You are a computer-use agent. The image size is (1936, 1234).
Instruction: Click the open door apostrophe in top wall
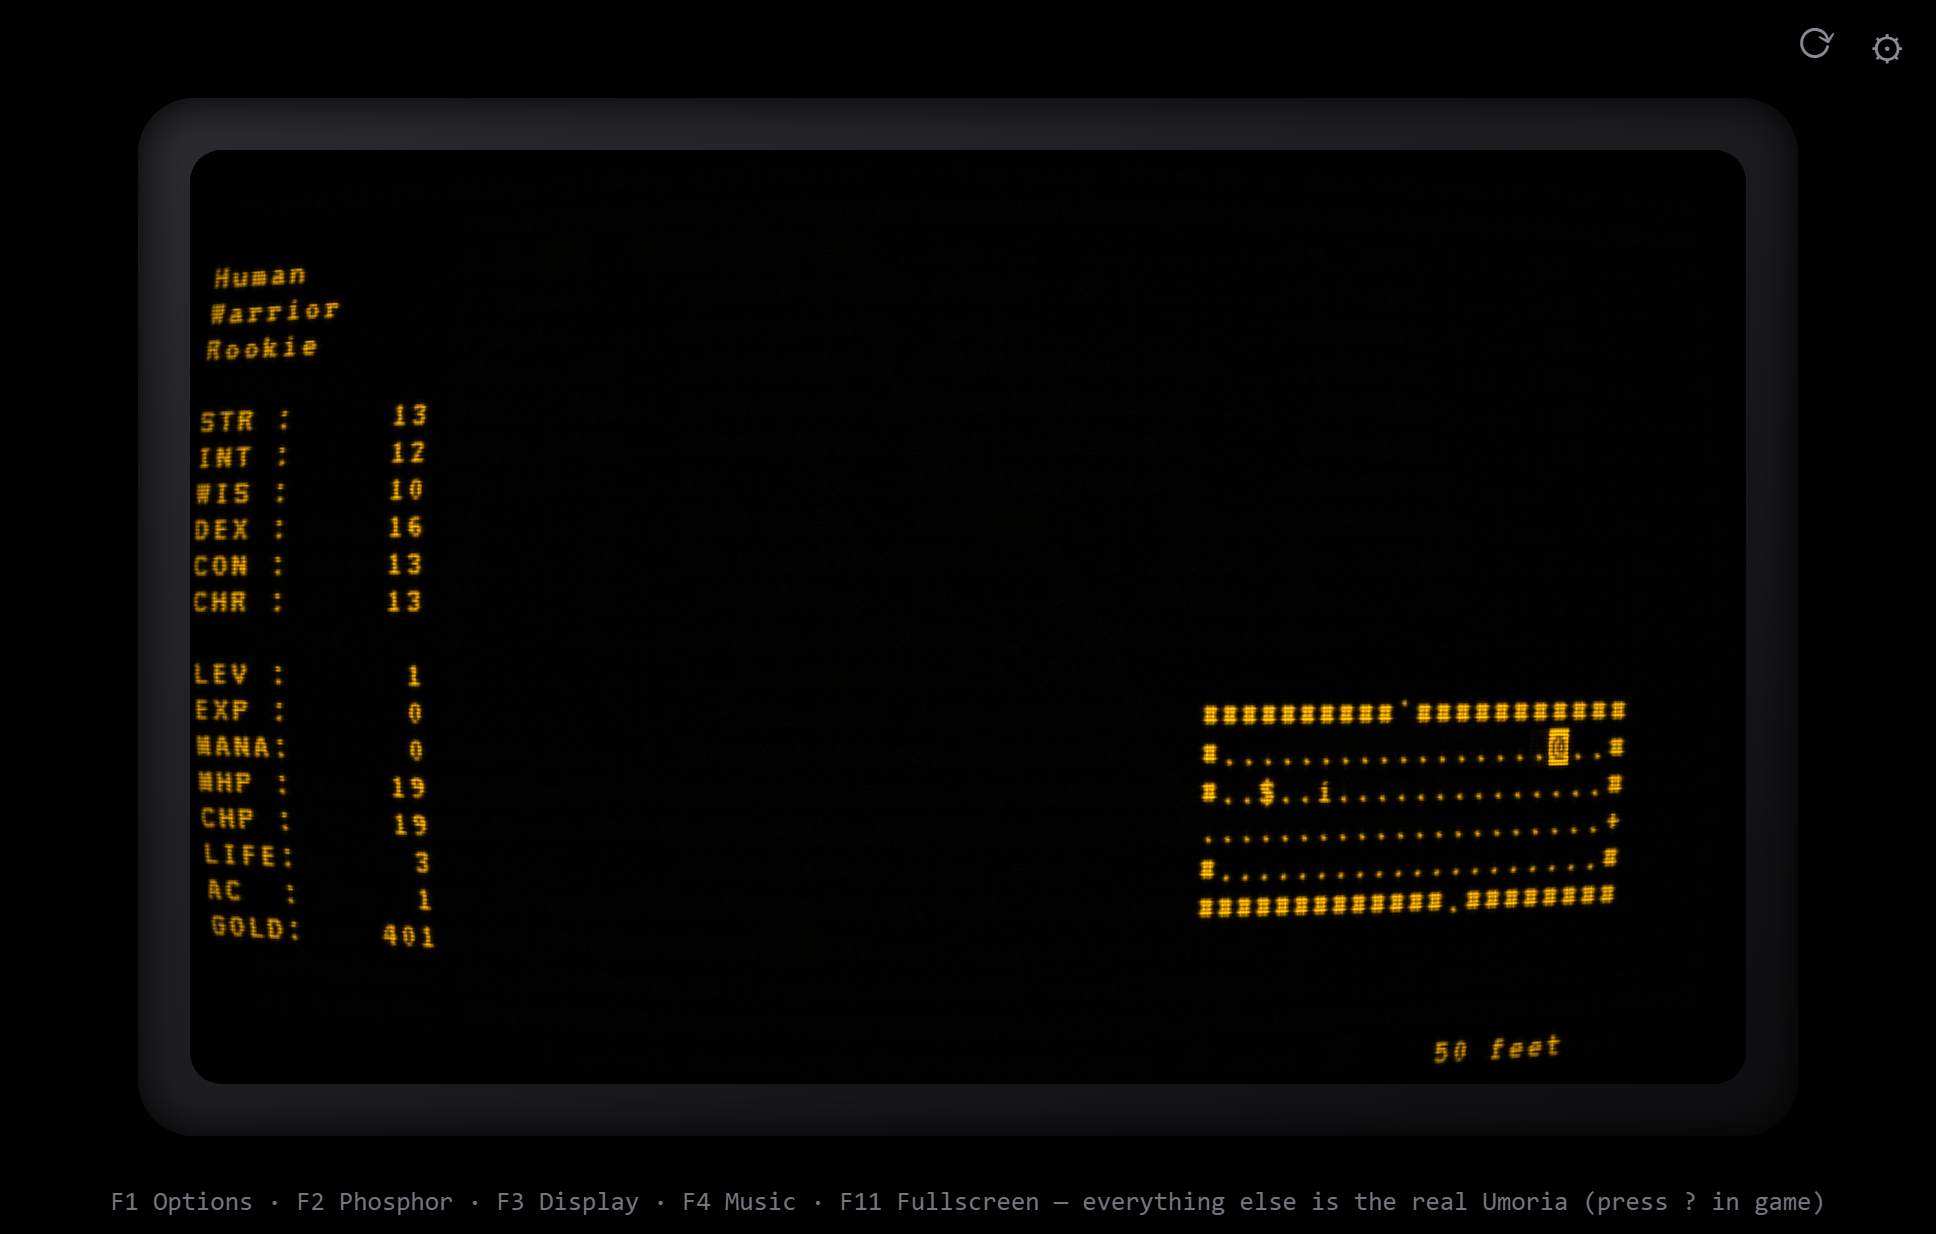click(x=1404, y=707)
